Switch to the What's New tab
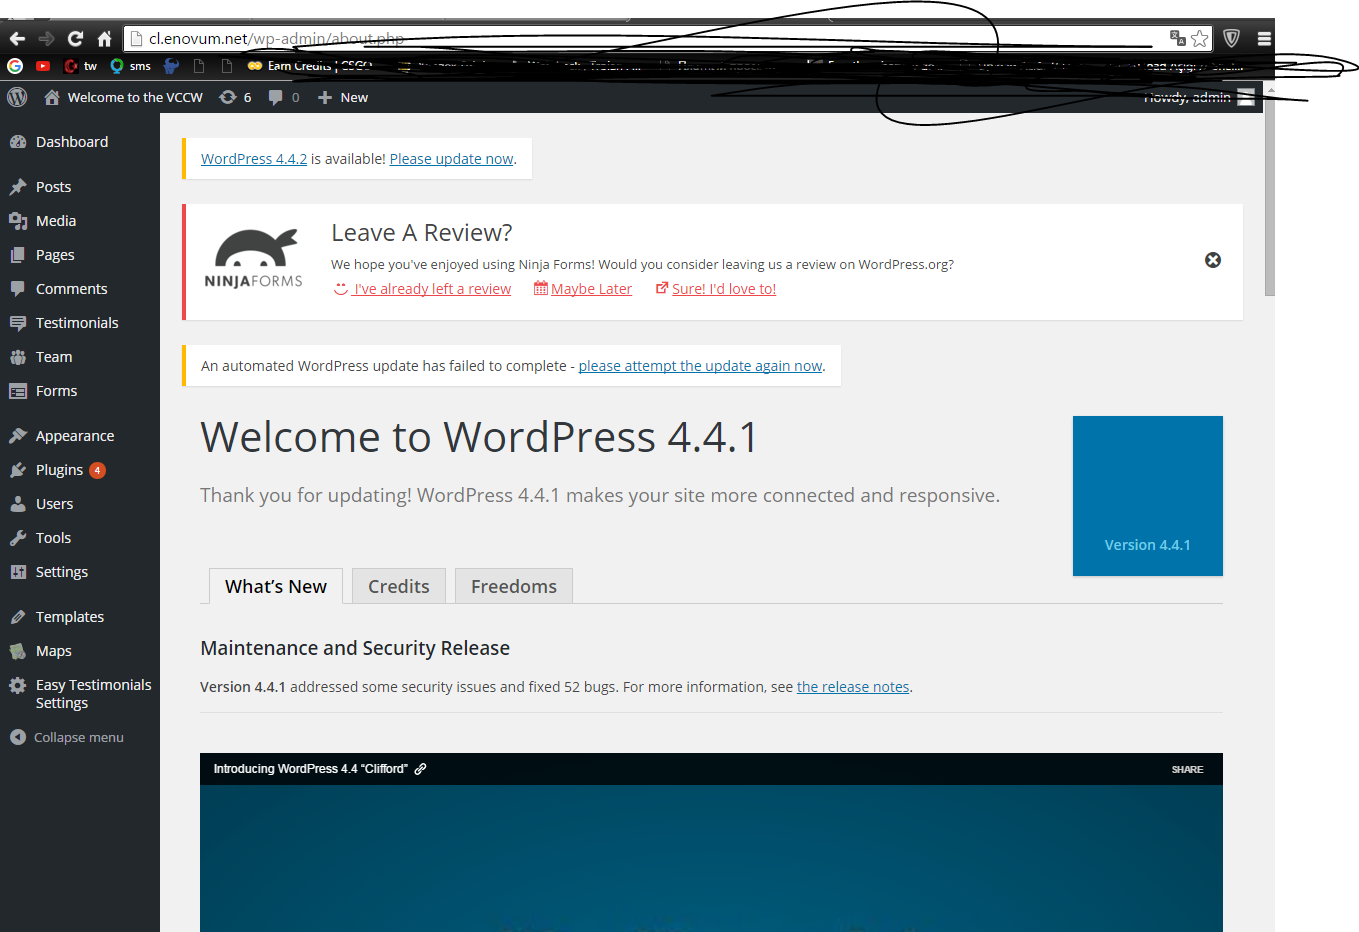Screen dimensions: 1359x932 click(x=276, y=586)
